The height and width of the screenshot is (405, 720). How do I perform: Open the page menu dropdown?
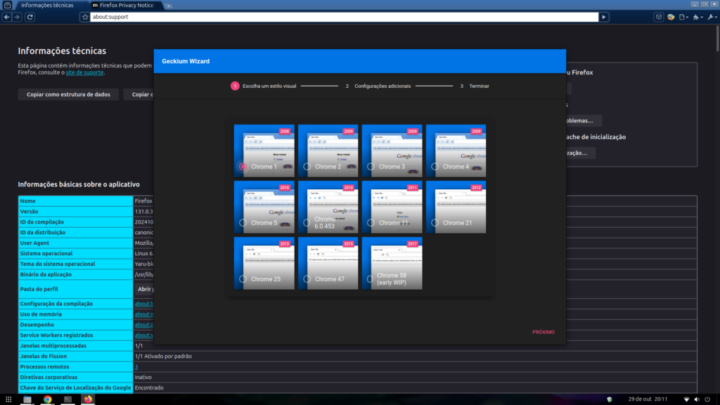pos(684,17)
